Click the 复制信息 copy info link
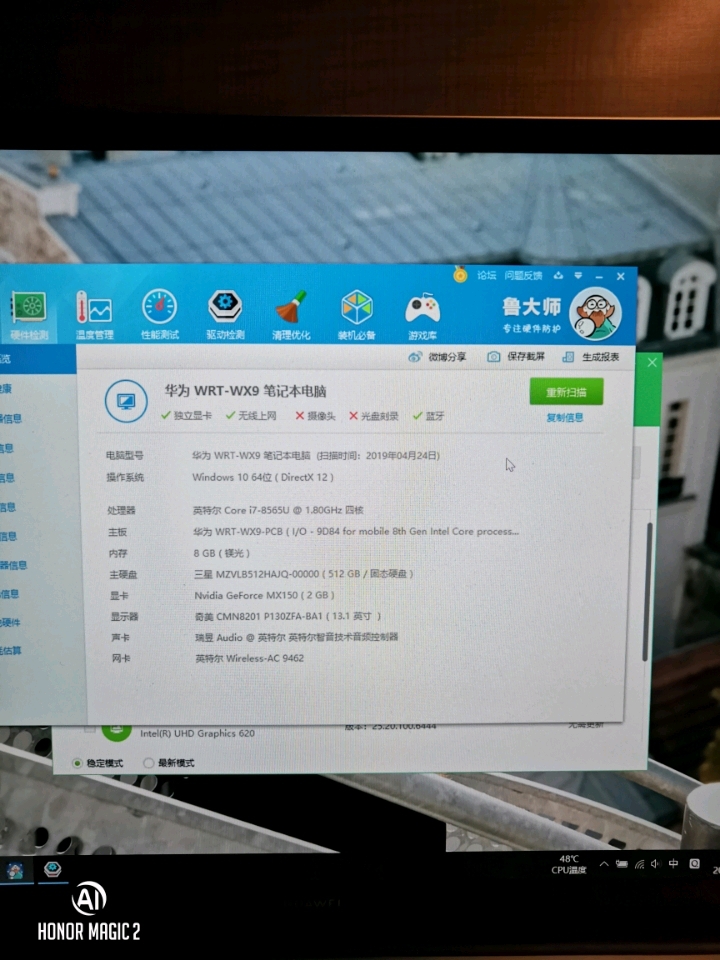The image size is (720, 960). (565, 418)
